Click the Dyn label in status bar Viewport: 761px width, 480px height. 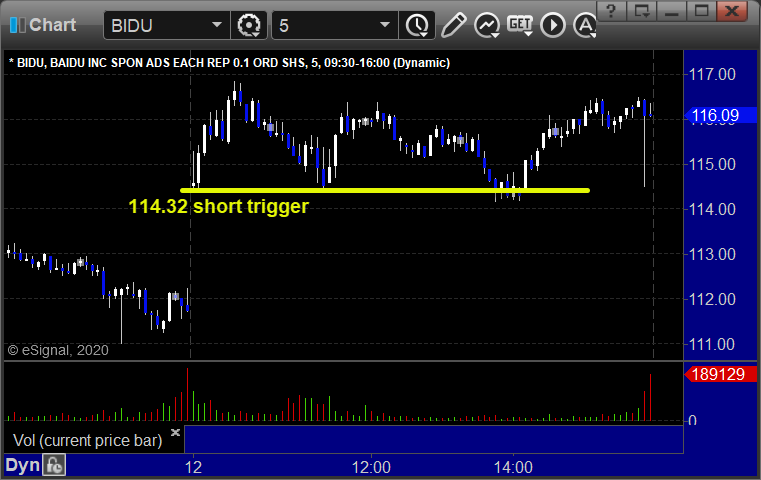point(22,465)
